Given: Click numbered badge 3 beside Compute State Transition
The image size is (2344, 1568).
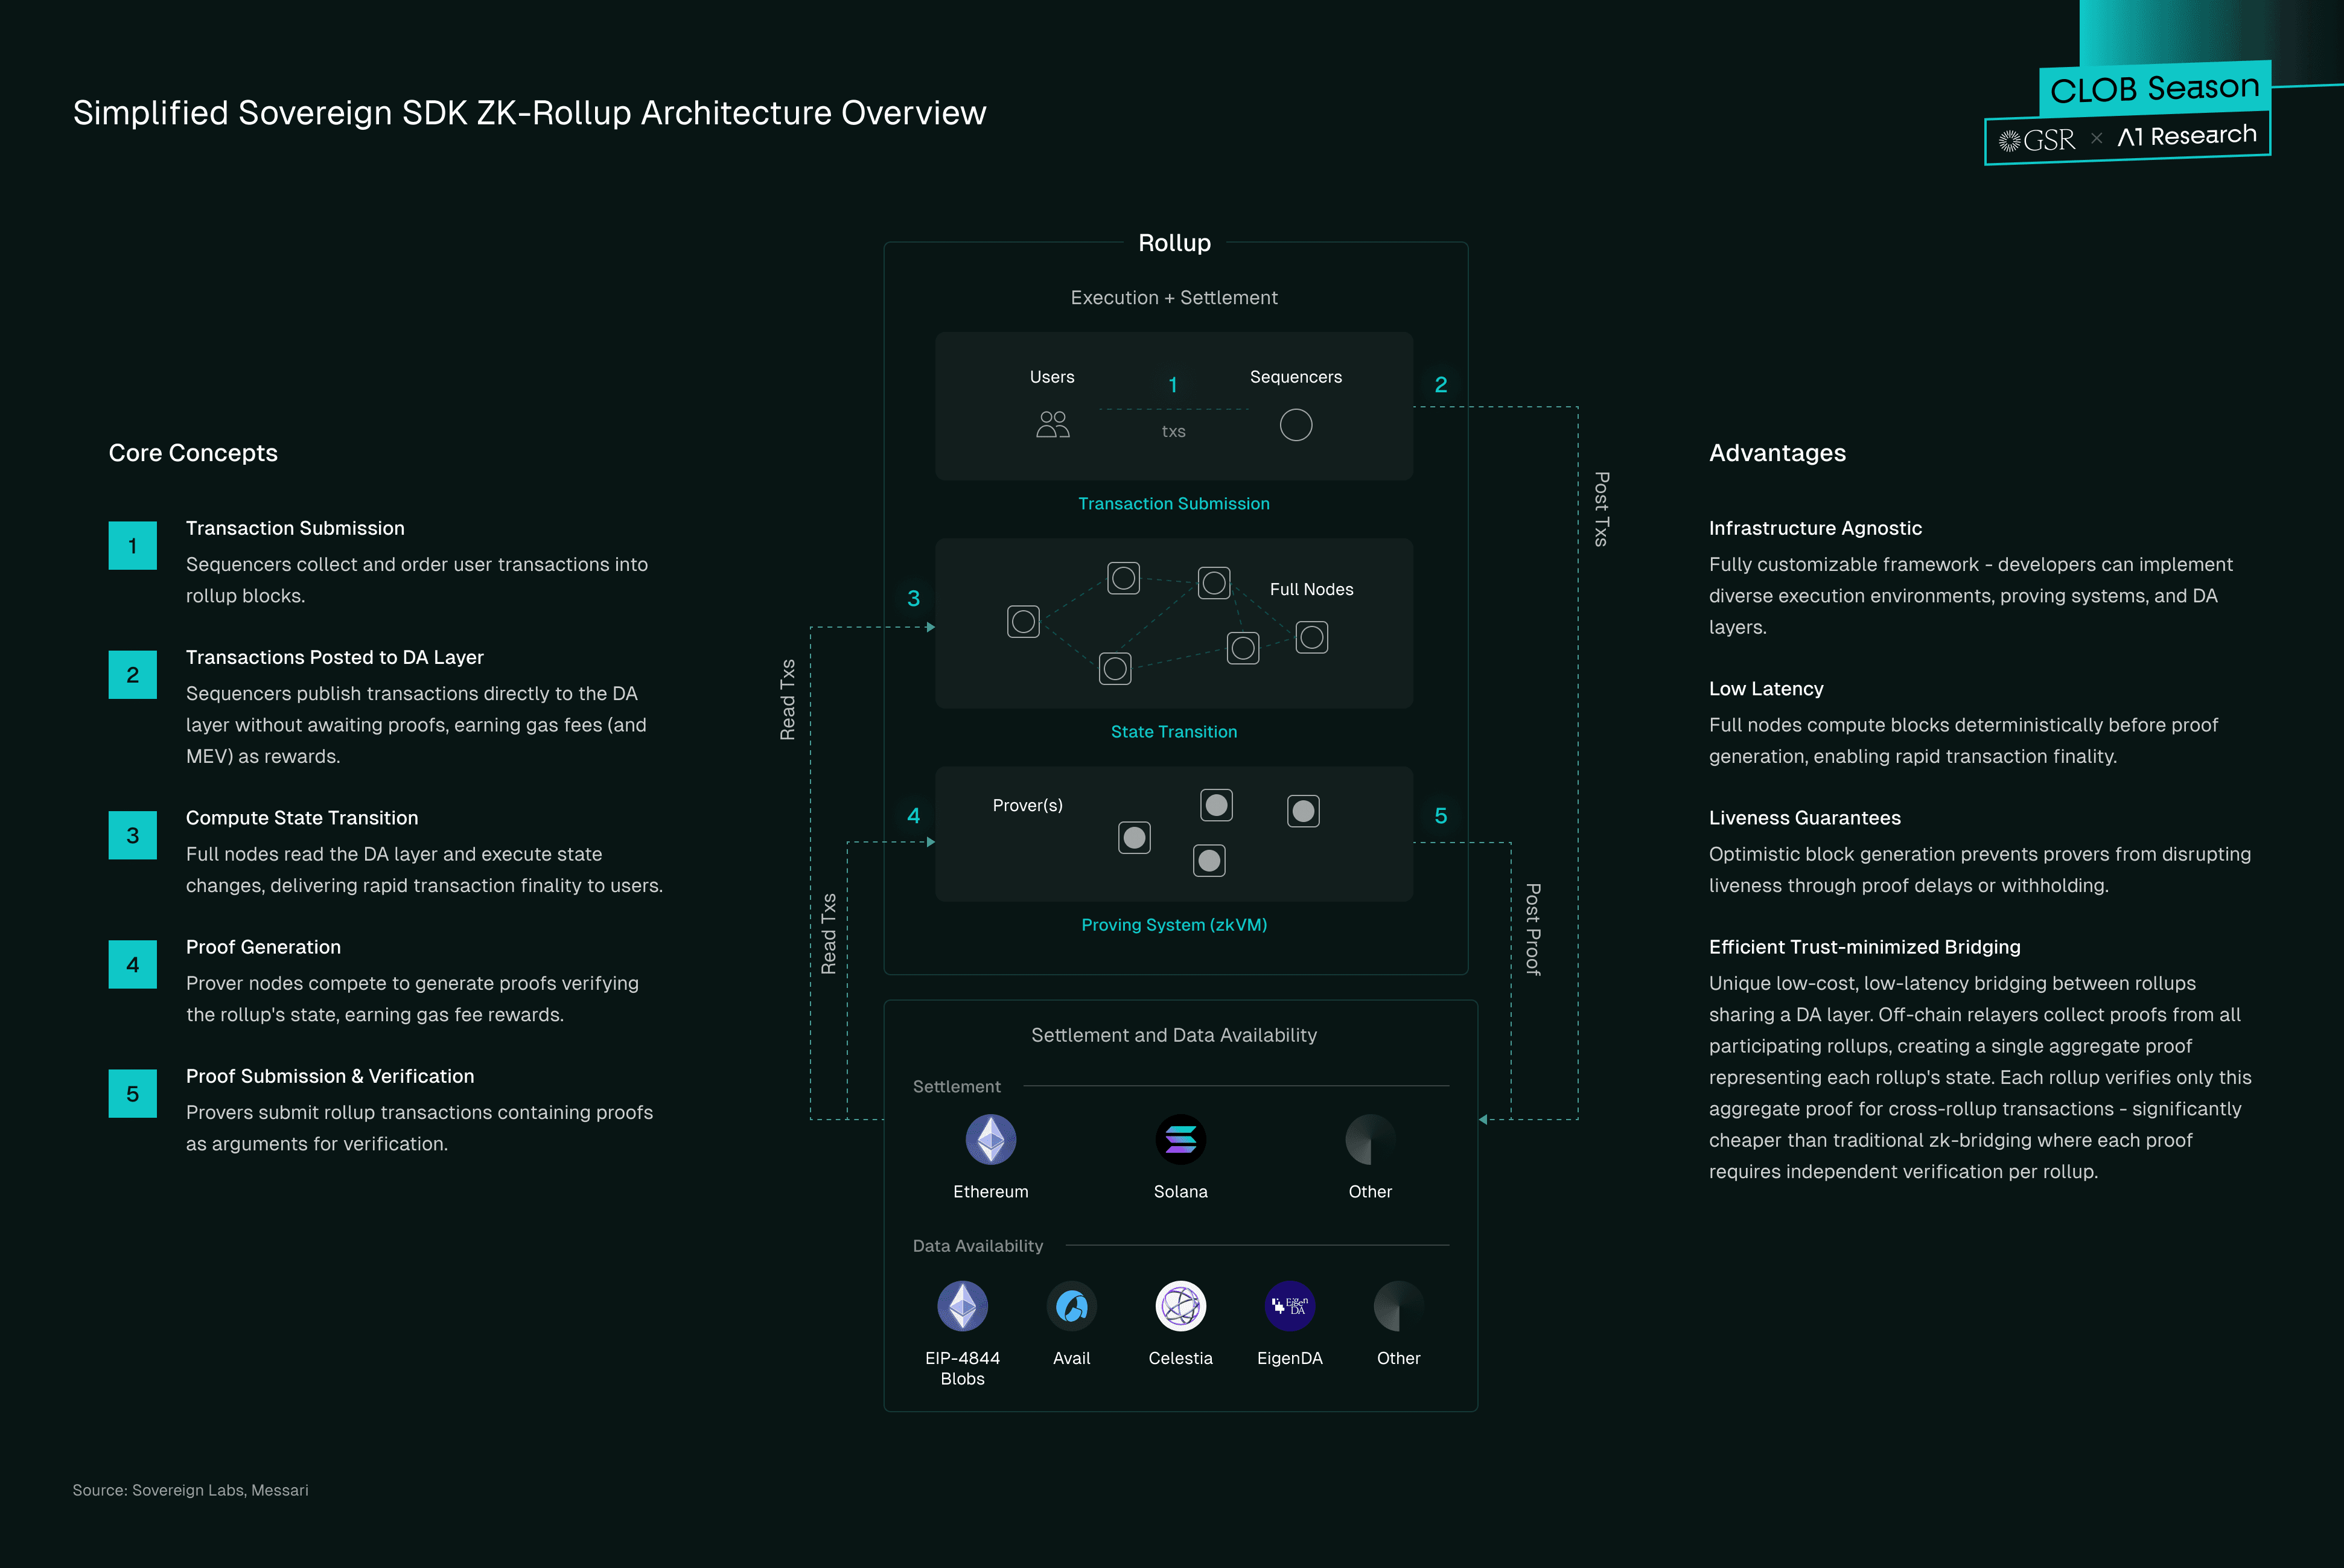Looking at the screenshot, I should pos(133,835).
